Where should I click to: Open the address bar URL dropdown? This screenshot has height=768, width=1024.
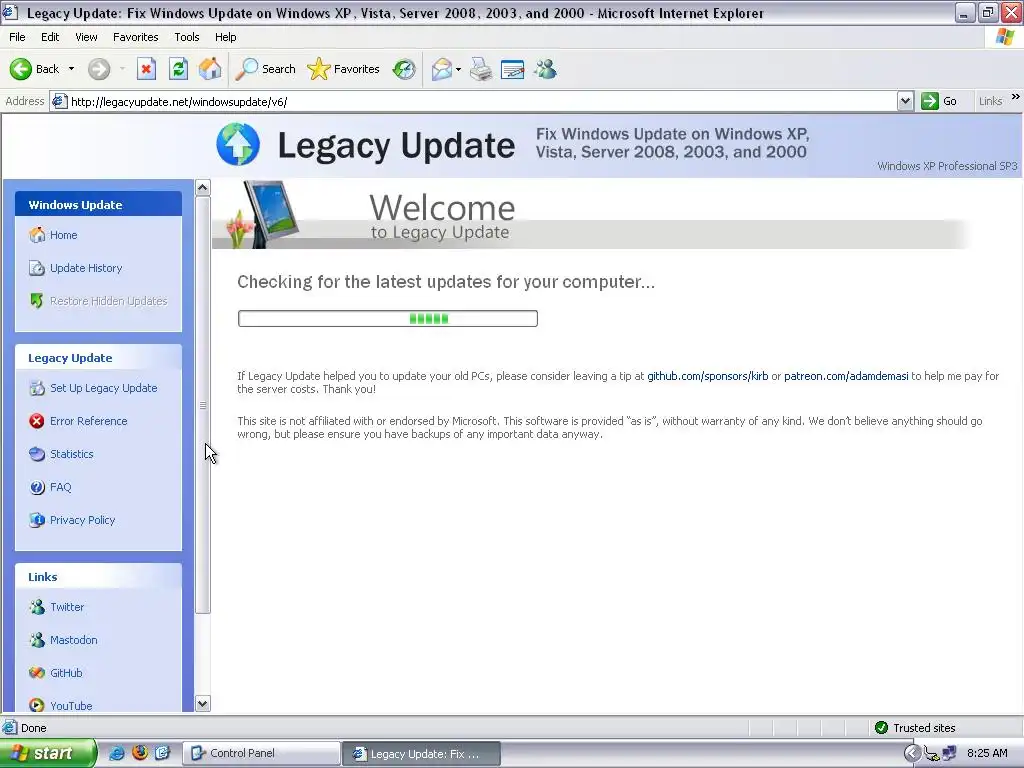pyautogui.click(x=905, y=101)
